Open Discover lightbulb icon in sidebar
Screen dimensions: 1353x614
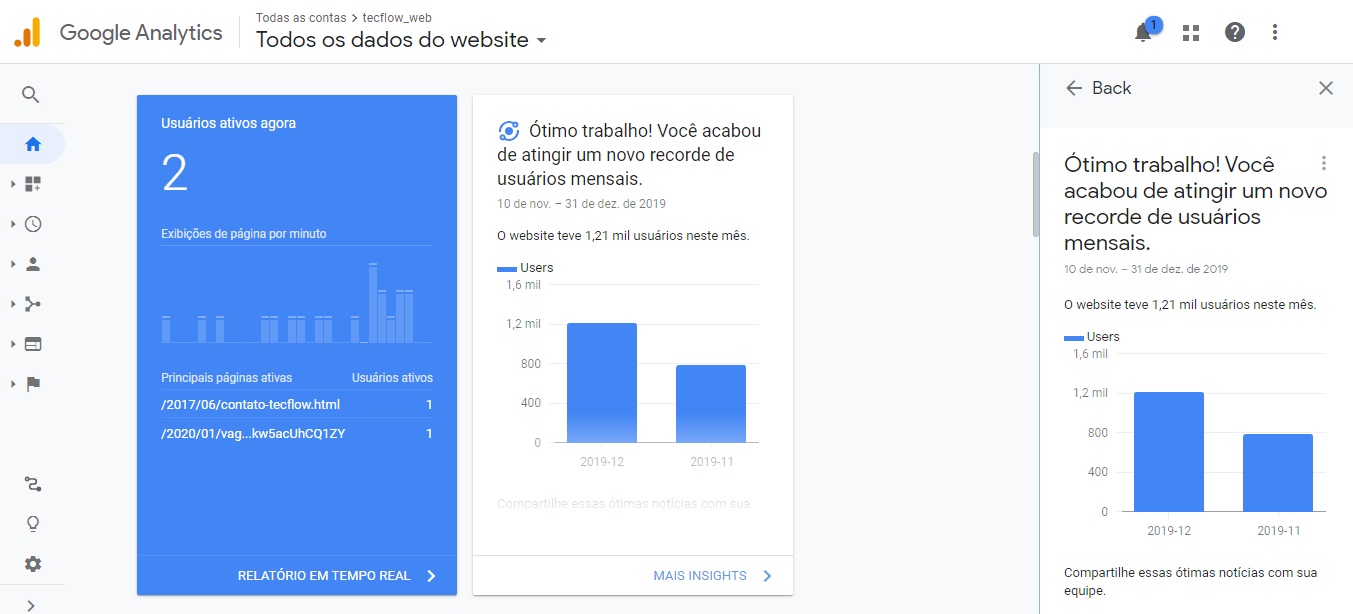tap(33, 524)
